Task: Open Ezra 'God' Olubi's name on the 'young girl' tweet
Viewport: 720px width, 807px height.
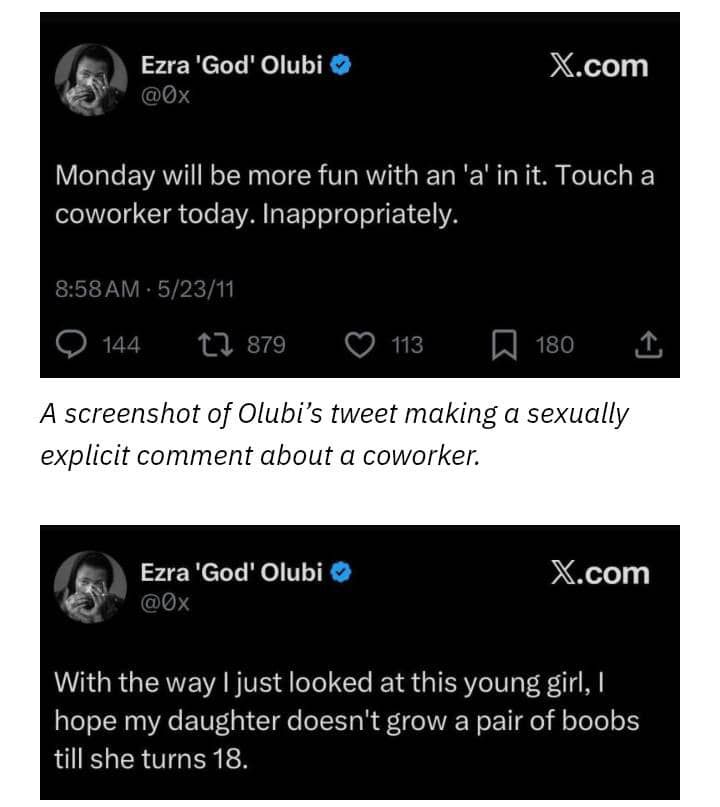Action: pyautogui.click(x=233, y=573)
